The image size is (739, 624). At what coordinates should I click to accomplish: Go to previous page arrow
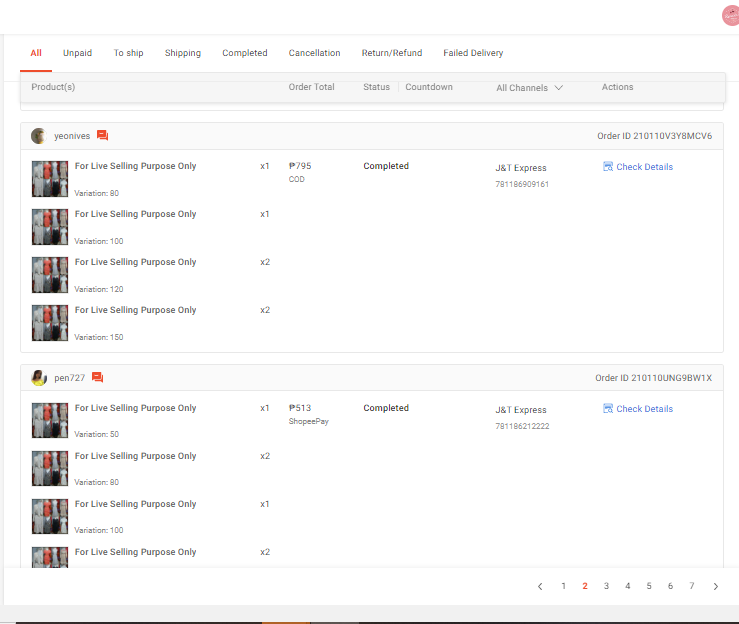(x=540, y=586)
